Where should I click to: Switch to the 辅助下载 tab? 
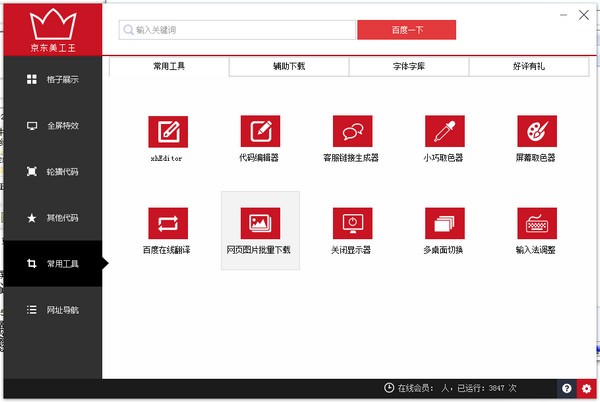tap(289, 67)
